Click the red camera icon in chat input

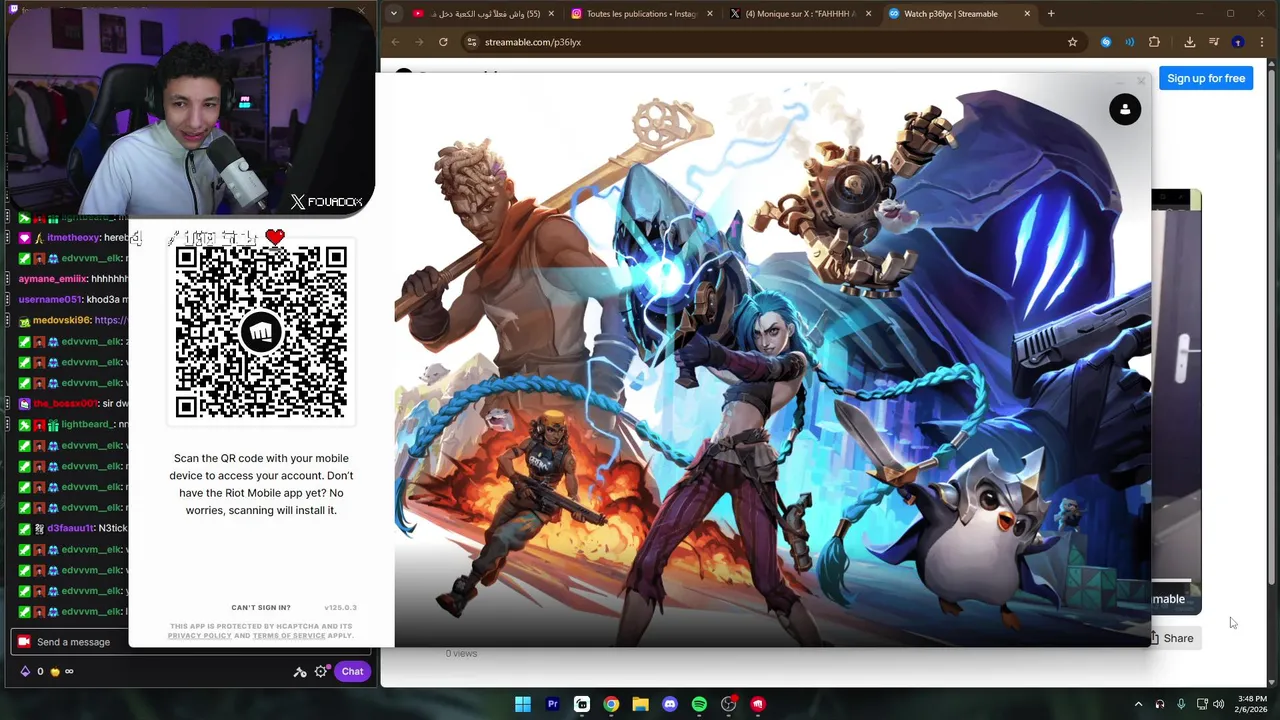point(24,642)
